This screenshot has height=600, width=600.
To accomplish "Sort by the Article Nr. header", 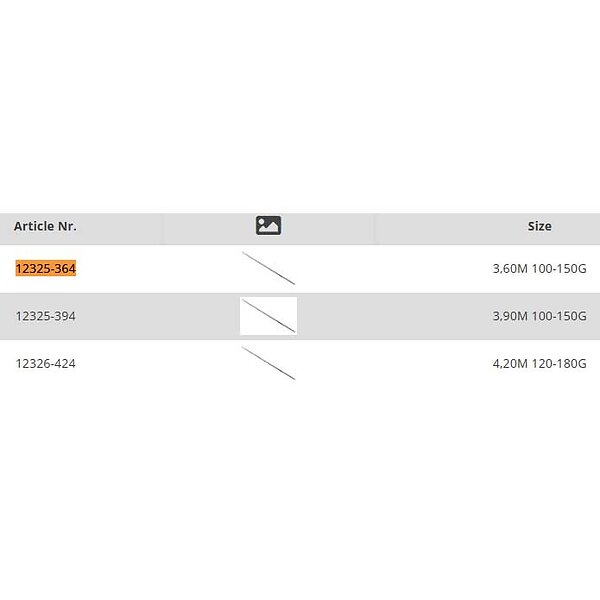I will [x=45, y=226].
